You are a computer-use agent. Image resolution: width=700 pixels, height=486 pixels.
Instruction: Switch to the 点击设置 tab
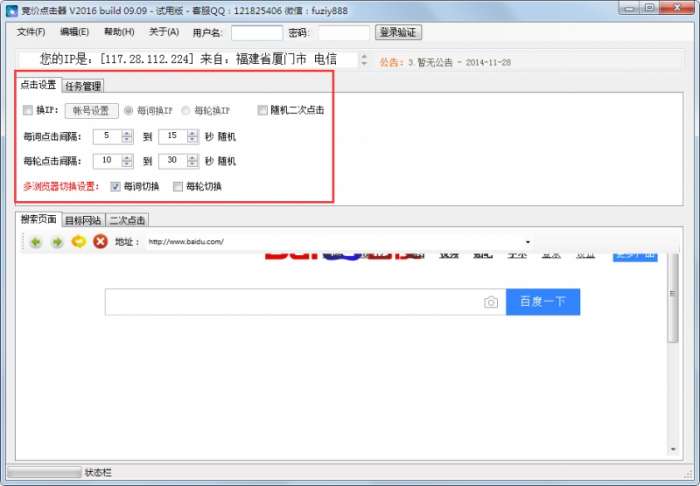pyautogui.click(x=38, y=85)
